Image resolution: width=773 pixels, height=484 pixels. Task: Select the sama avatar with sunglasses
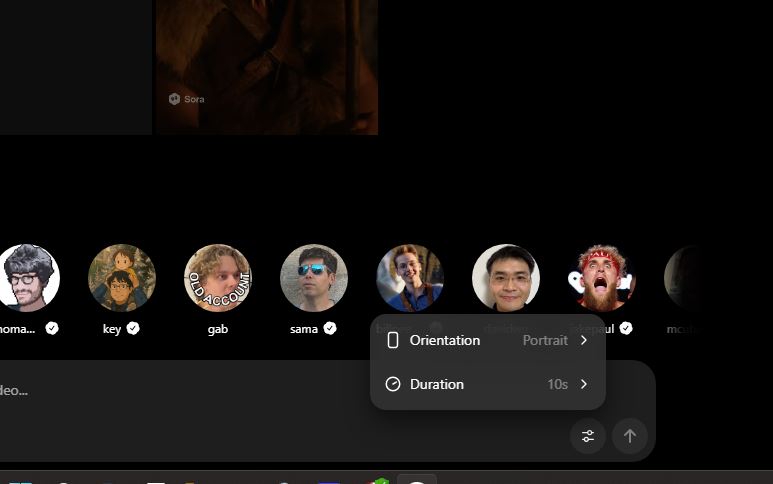point(314,278)
